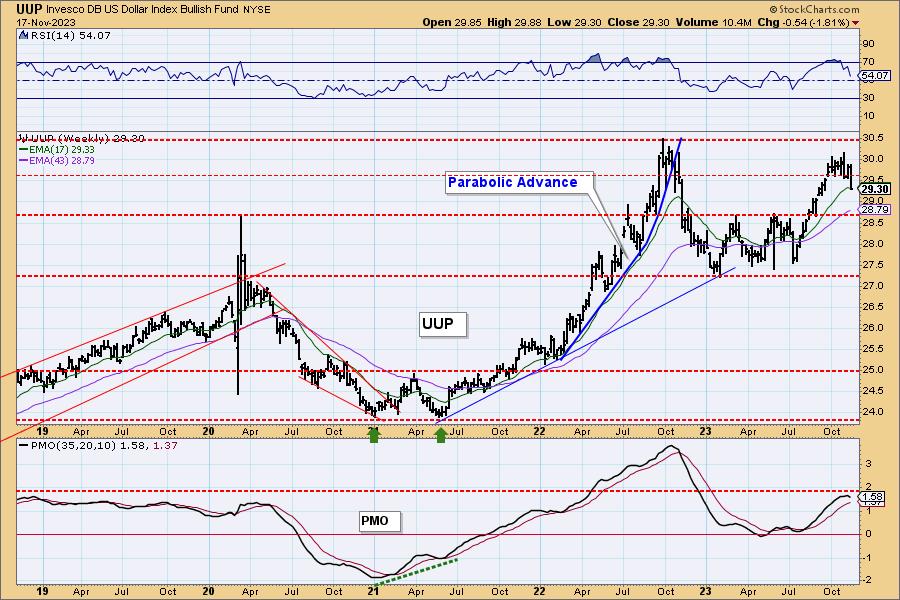Image resolution: width=900 pixels, height=600 pixels.
Task: Click the 26.0 price axis label
Action: tap(871, 328)
